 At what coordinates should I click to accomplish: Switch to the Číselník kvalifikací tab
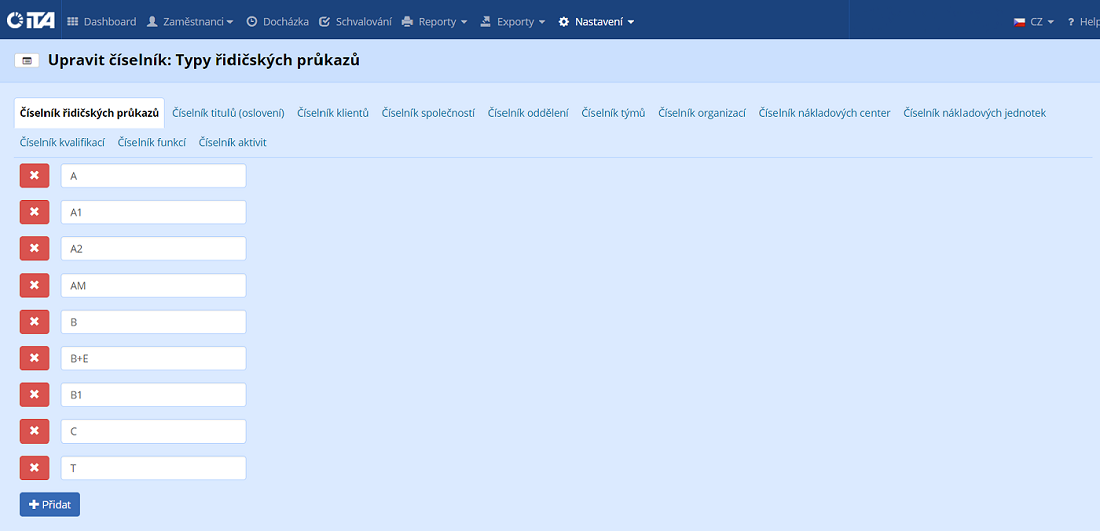click(62, 142)
